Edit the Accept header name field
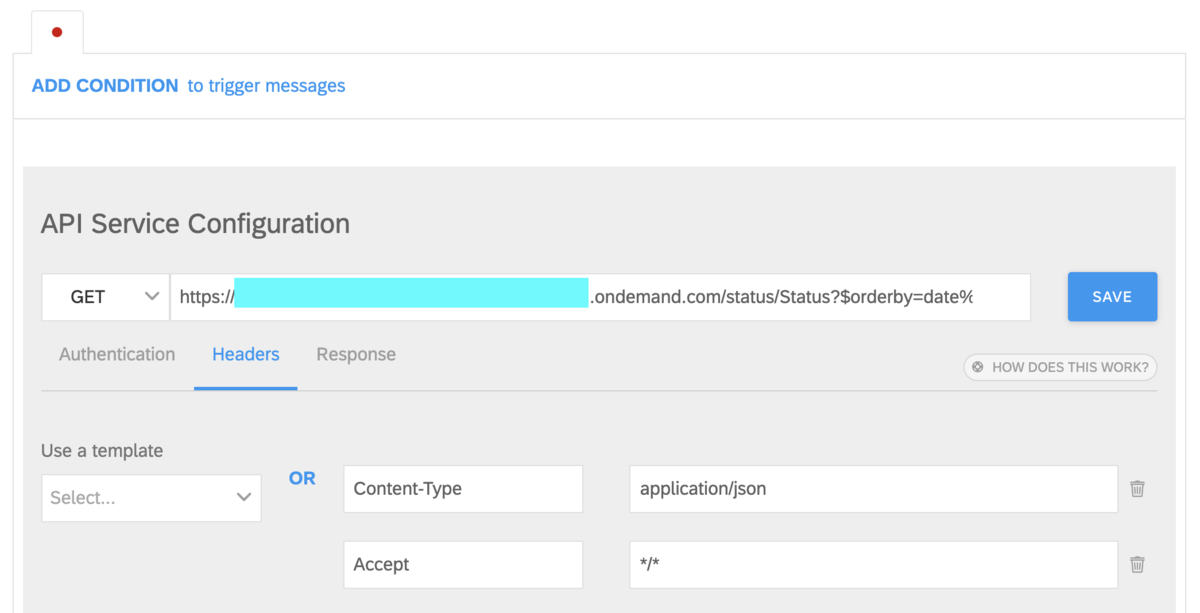The height and width of the screenshot is (613, 1200). pyautogui.click(x=463, y=565)
